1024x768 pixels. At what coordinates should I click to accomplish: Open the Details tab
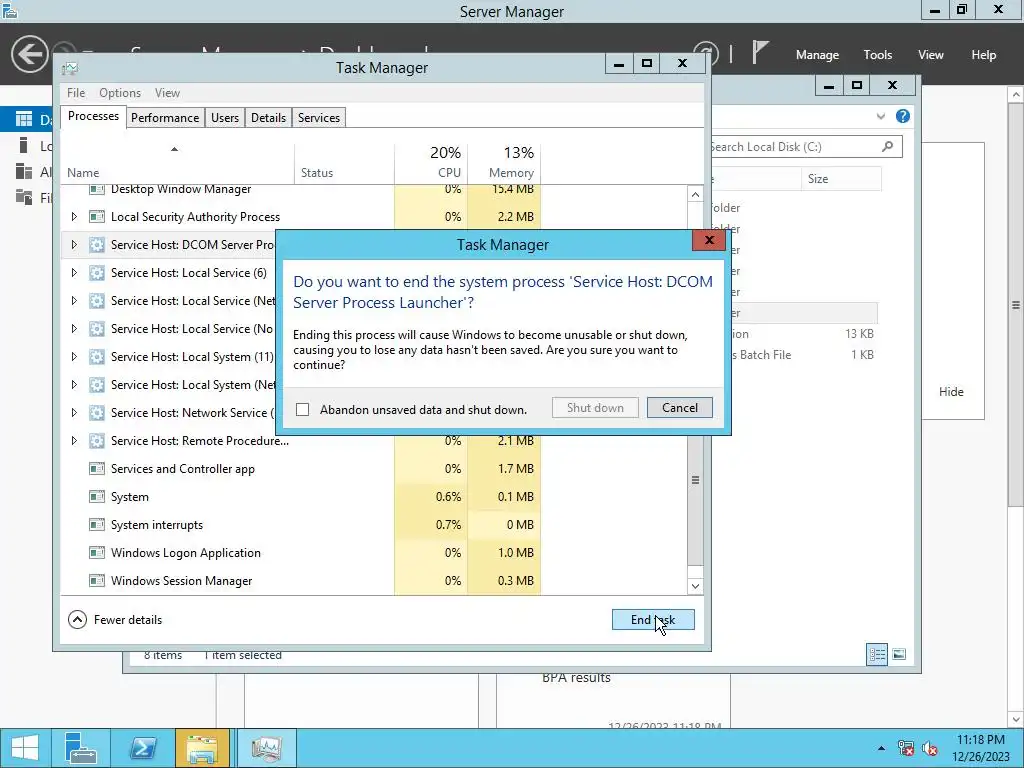point(268,118)
